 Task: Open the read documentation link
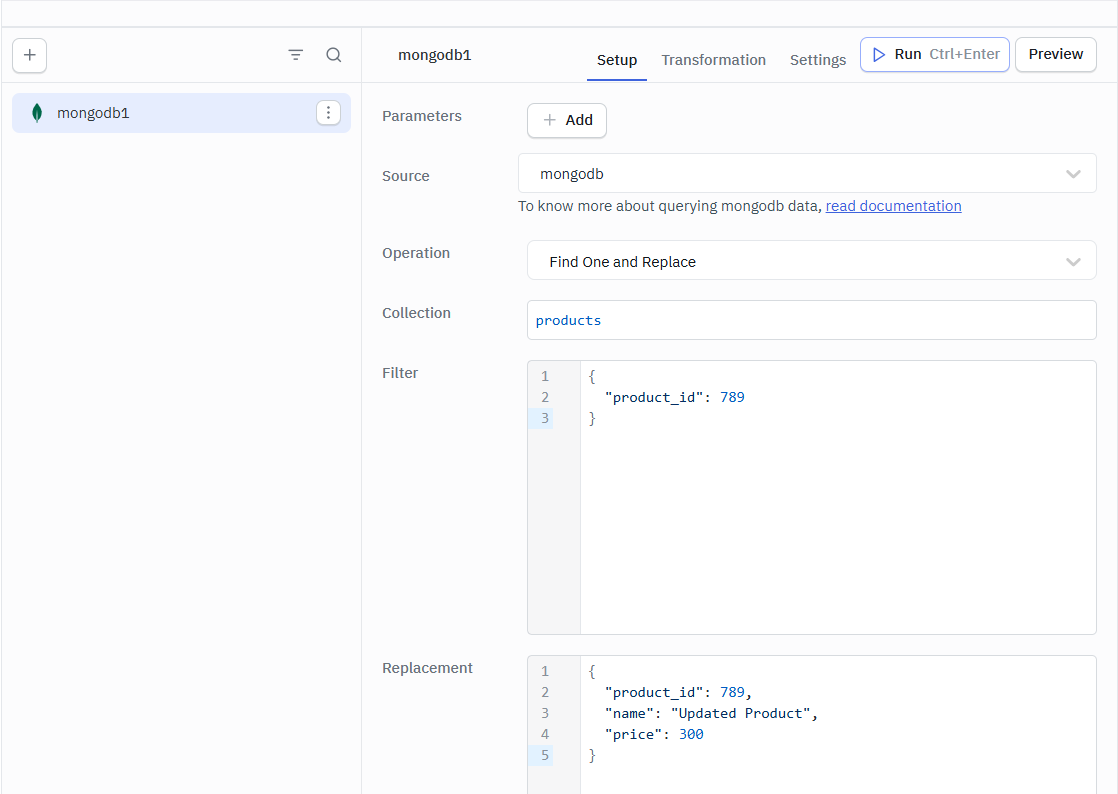point(893,206)
